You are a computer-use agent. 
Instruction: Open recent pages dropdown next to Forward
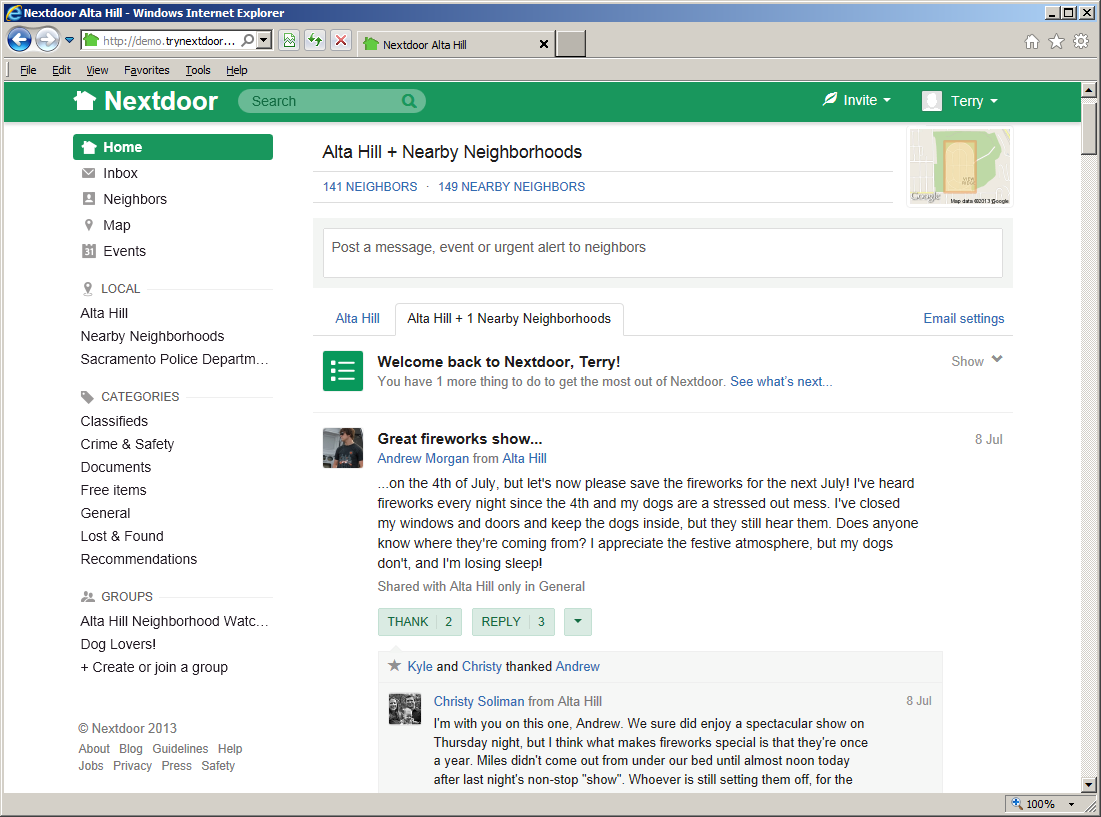[70, 40]
